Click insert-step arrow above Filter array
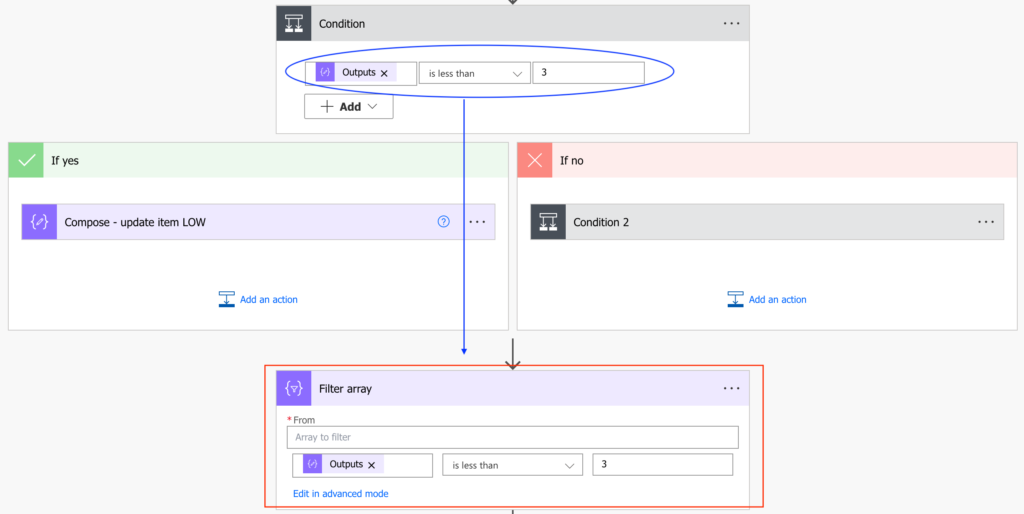 tap(513, 353)
